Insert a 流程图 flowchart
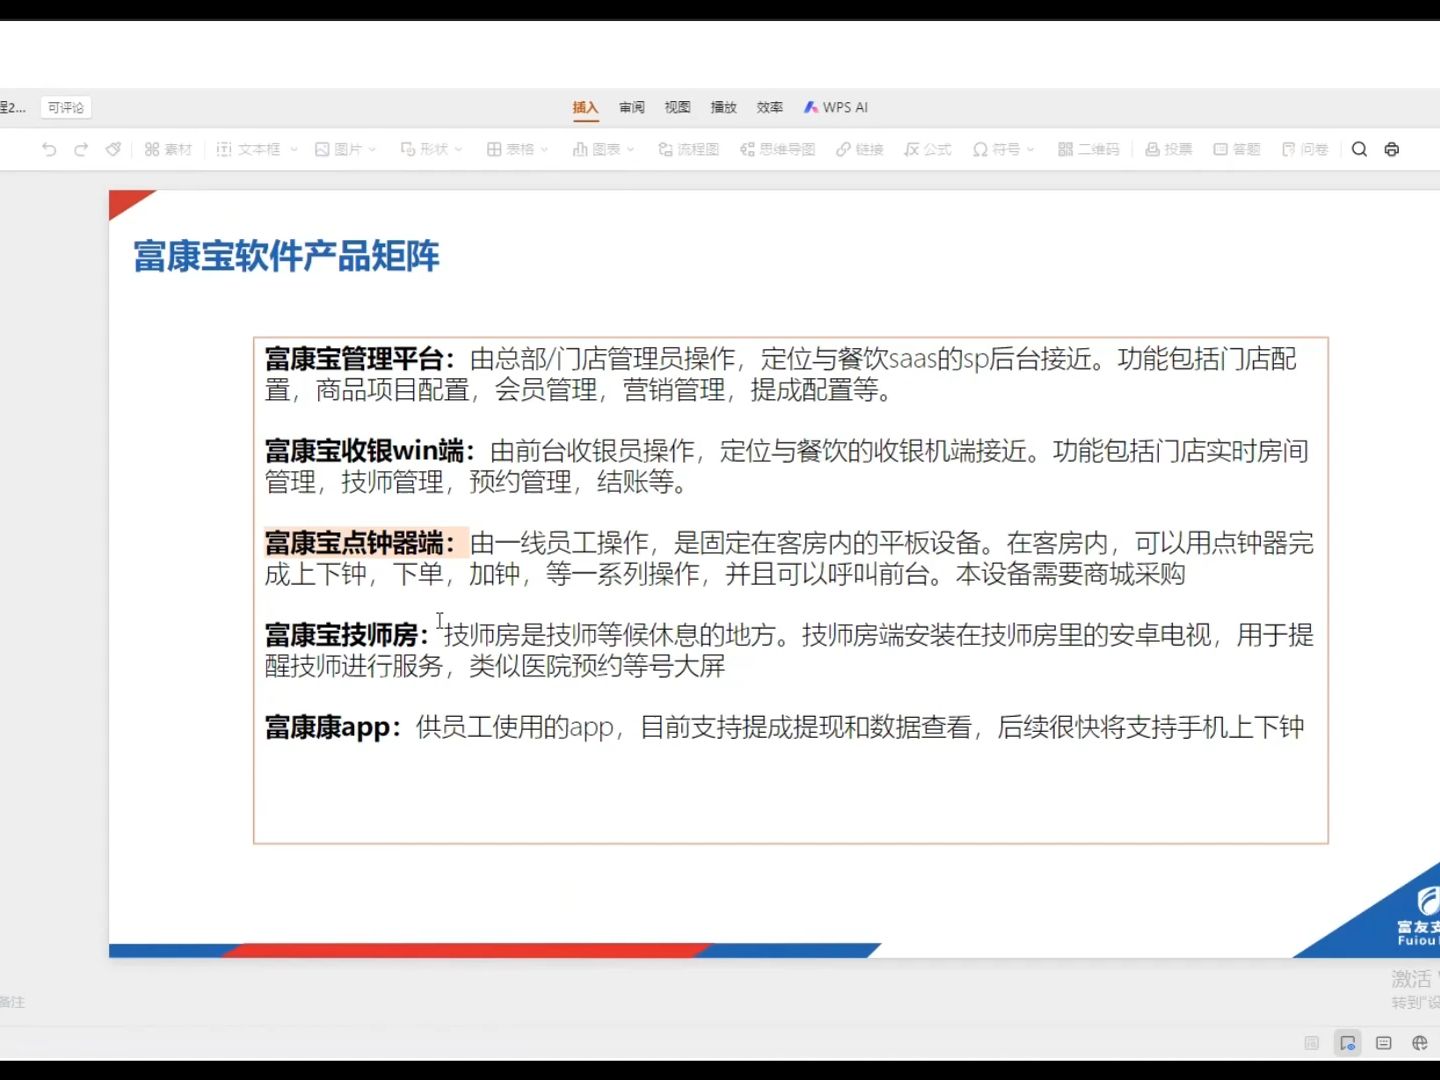This screenshot has height=1080, width=1440. click(688, 149)
